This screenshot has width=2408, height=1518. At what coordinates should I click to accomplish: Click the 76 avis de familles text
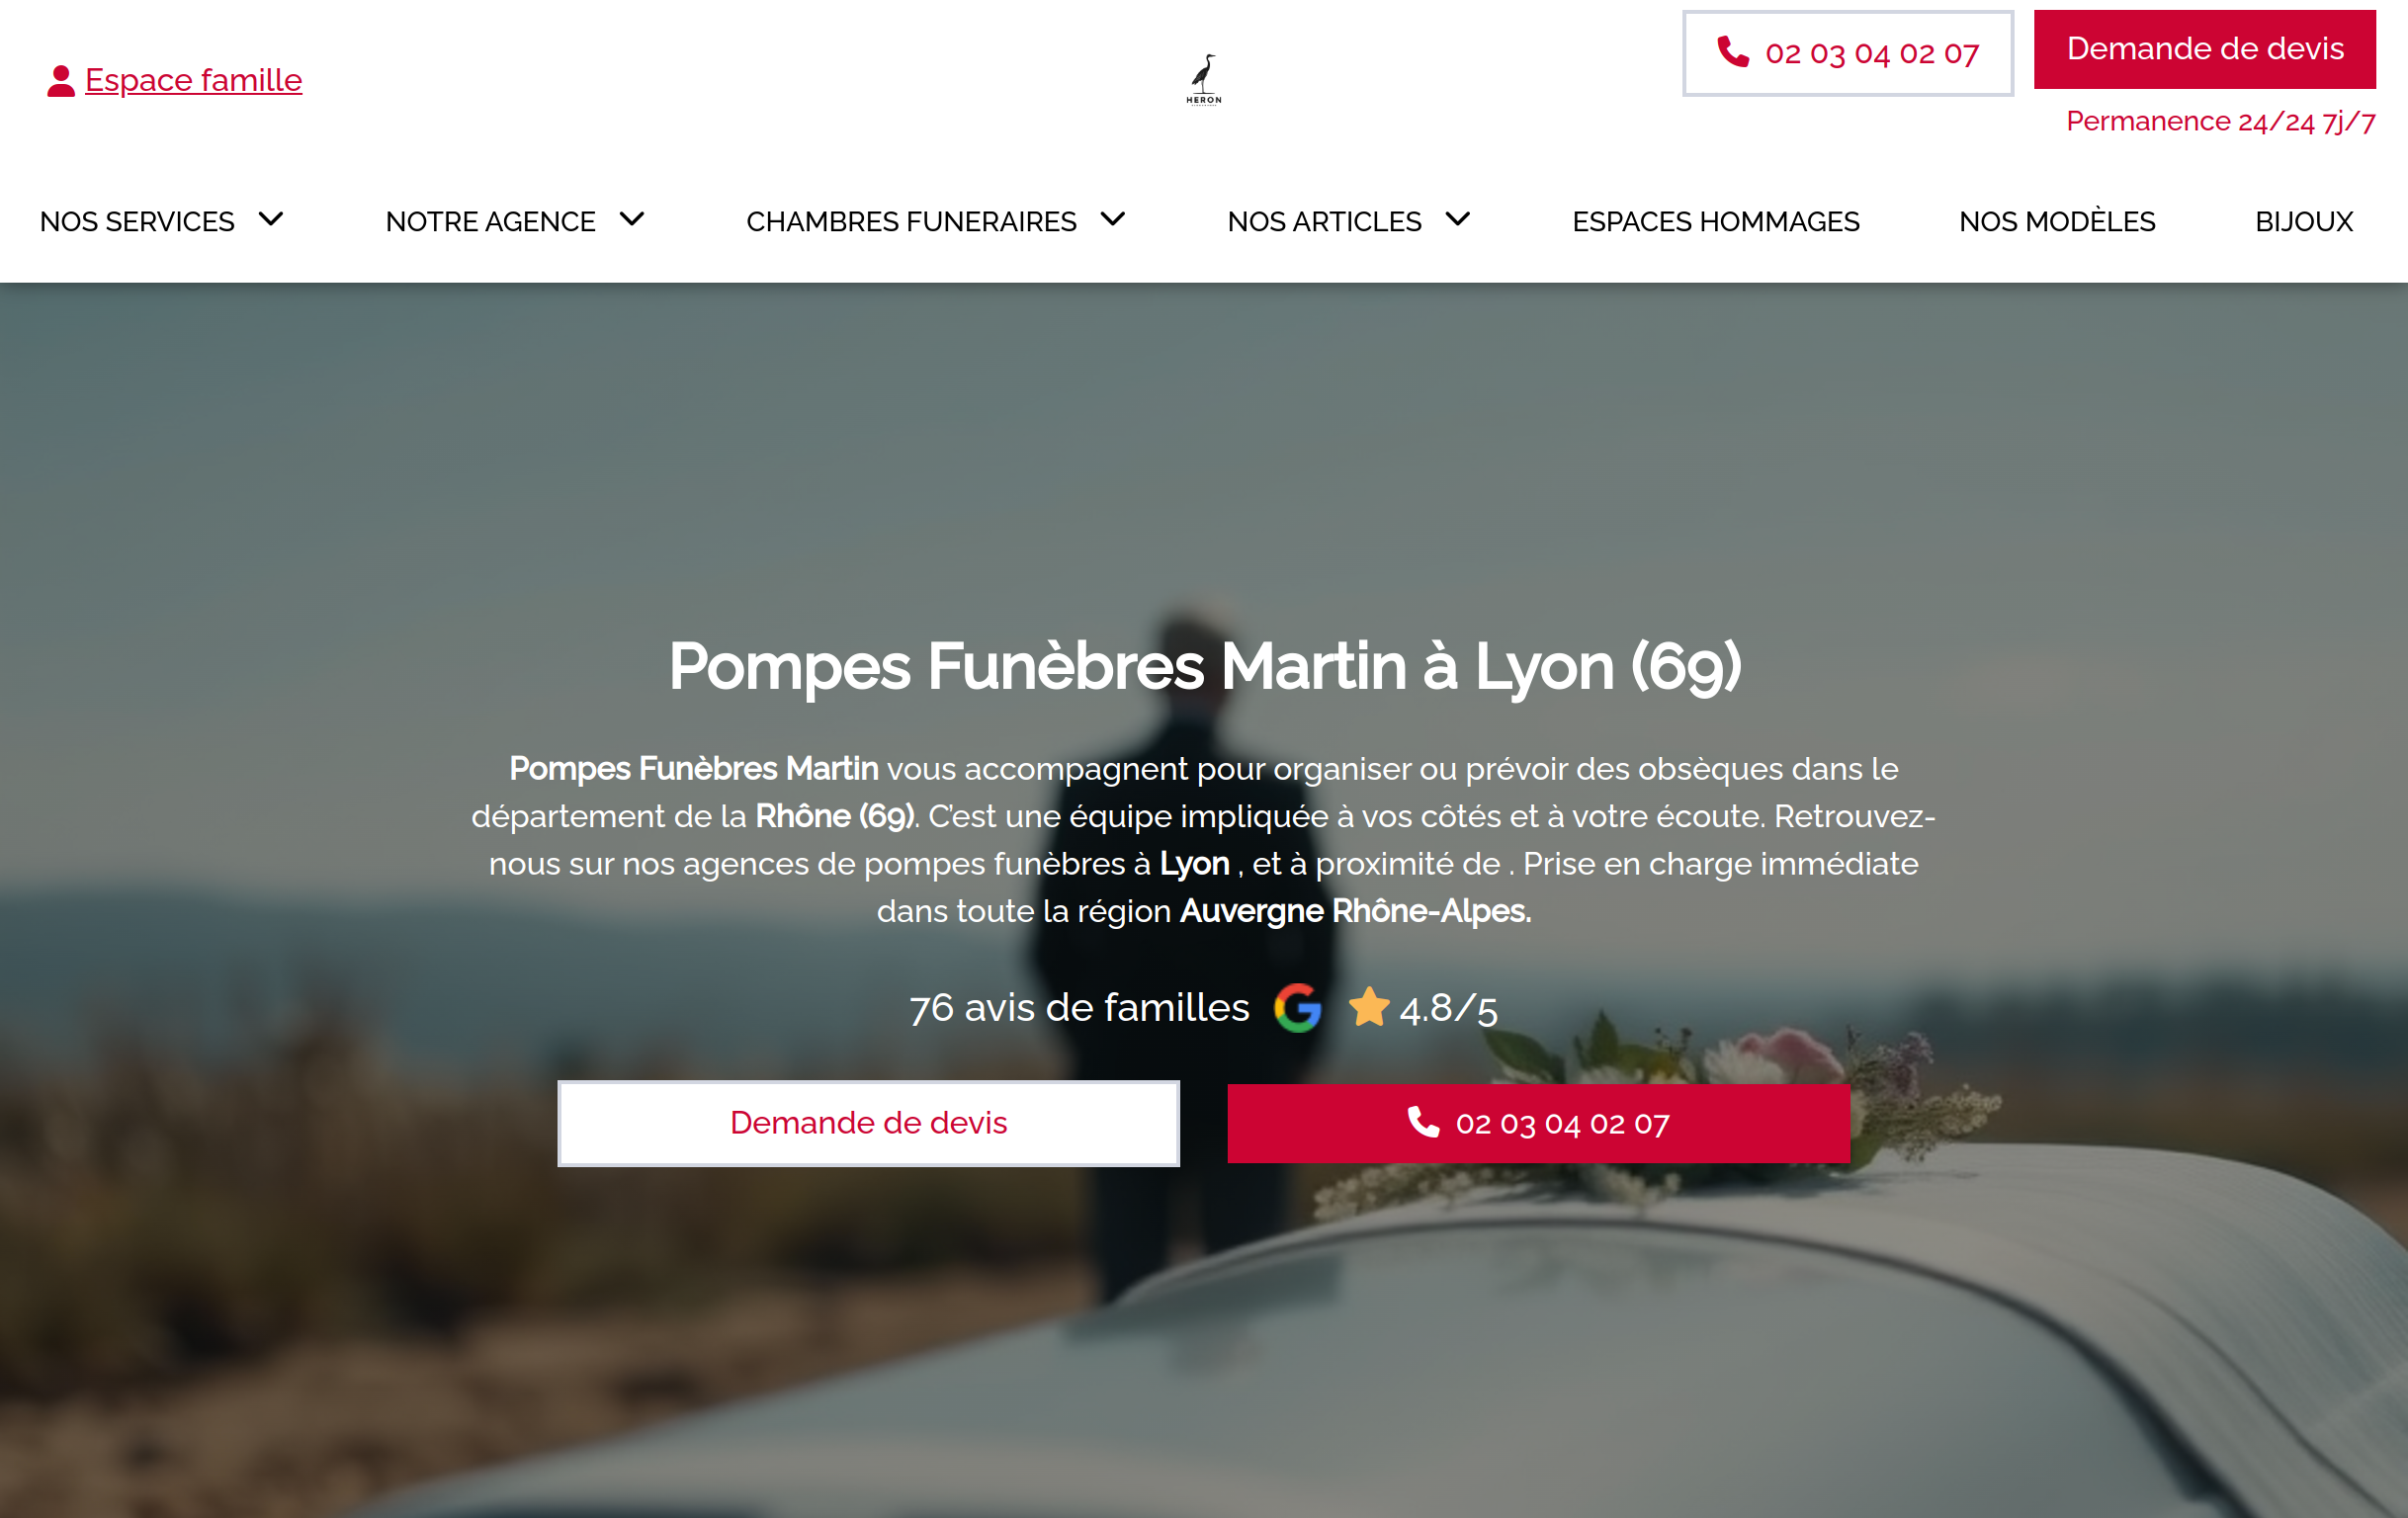pyautogui.click(x=1079, y=1008)
